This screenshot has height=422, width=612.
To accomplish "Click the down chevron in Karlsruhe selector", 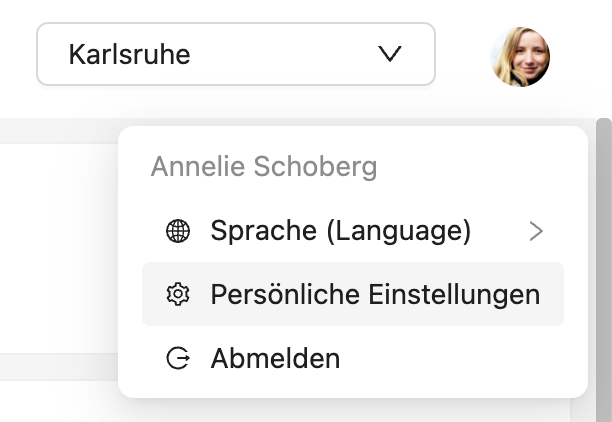I will coord(391,54).
